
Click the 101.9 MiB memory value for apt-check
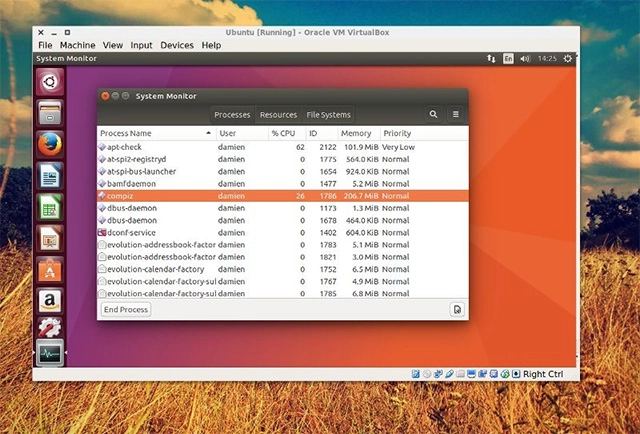click(x=361, y=147)
